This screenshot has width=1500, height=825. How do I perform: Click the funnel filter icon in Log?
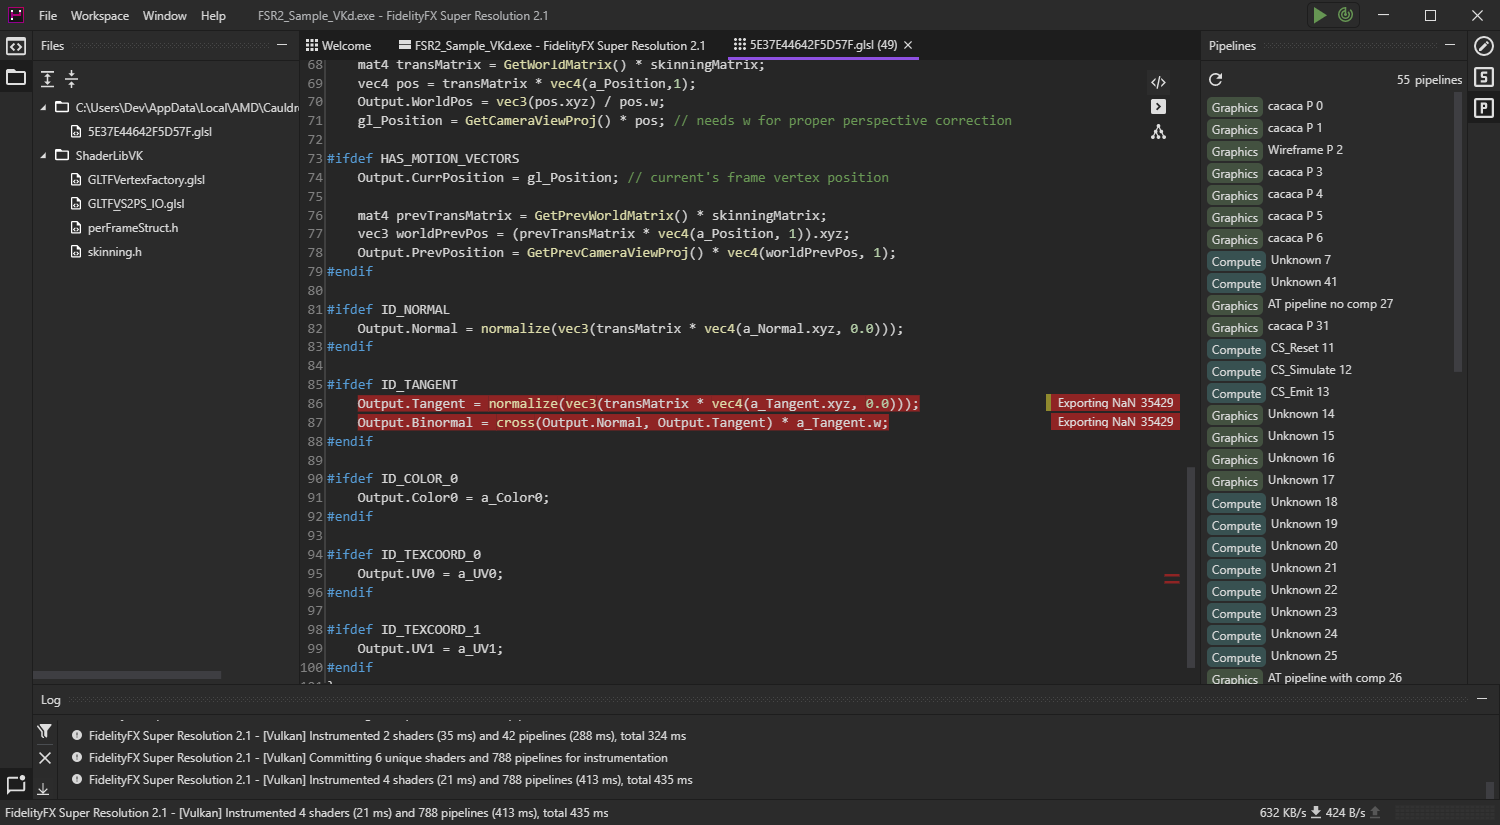click(x=45, y=732)
